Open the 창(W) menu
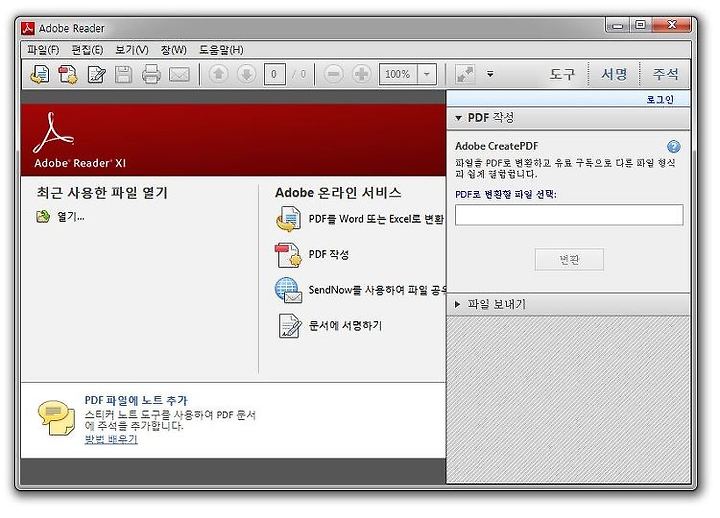Screen dimensions: 720x518 [174, 50]
